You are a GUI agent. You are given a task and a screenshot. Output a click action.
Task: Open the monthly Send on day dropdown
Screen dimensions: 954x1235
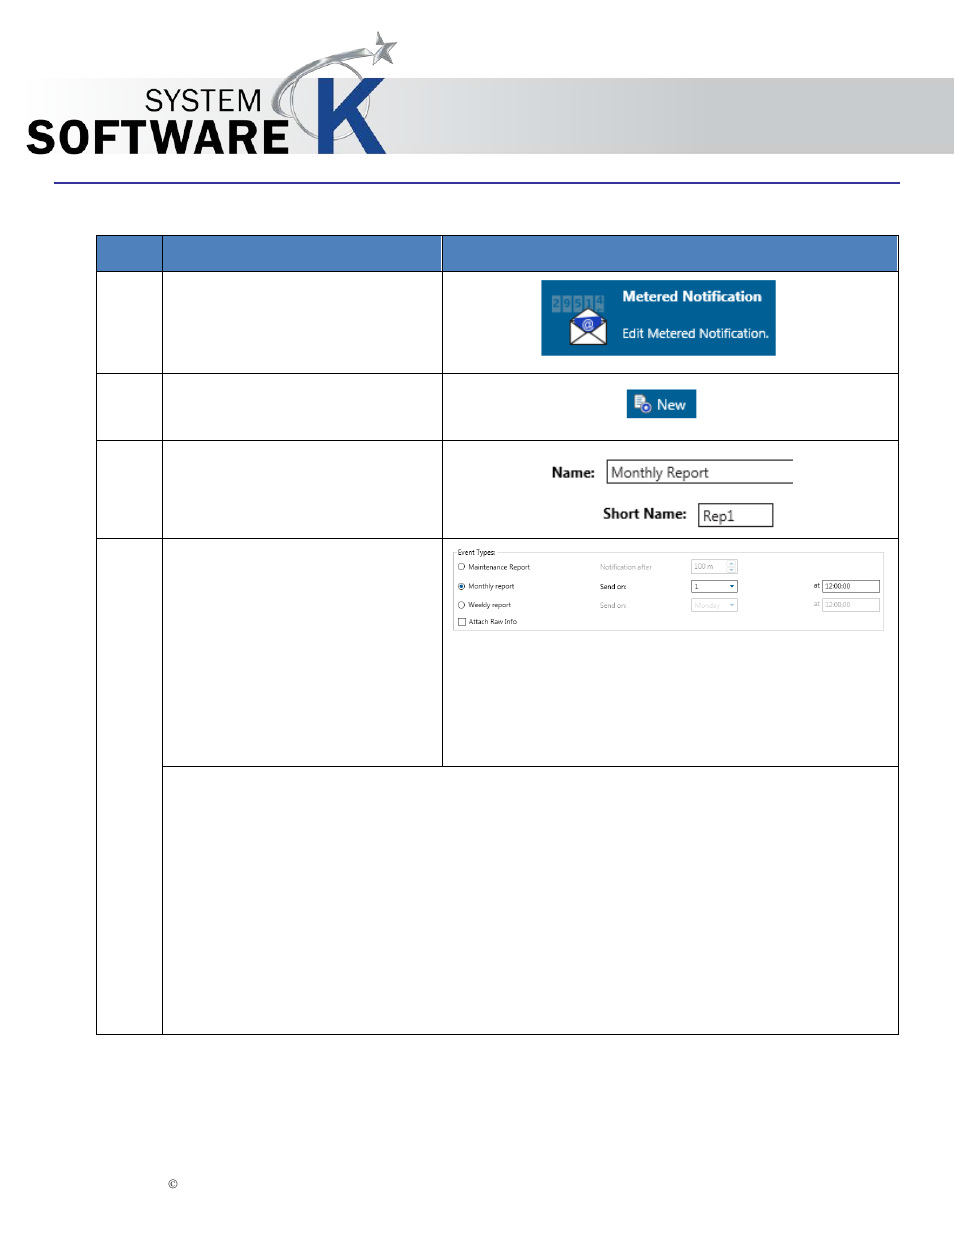pos(714,586)
